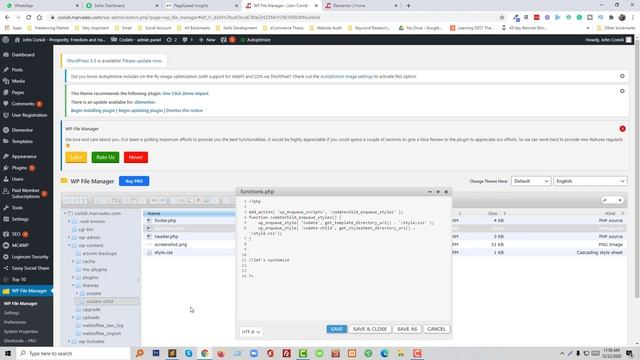Click the Elementor sidebar icon
This screenshot has height=360, width=640.
coord(6,130)
